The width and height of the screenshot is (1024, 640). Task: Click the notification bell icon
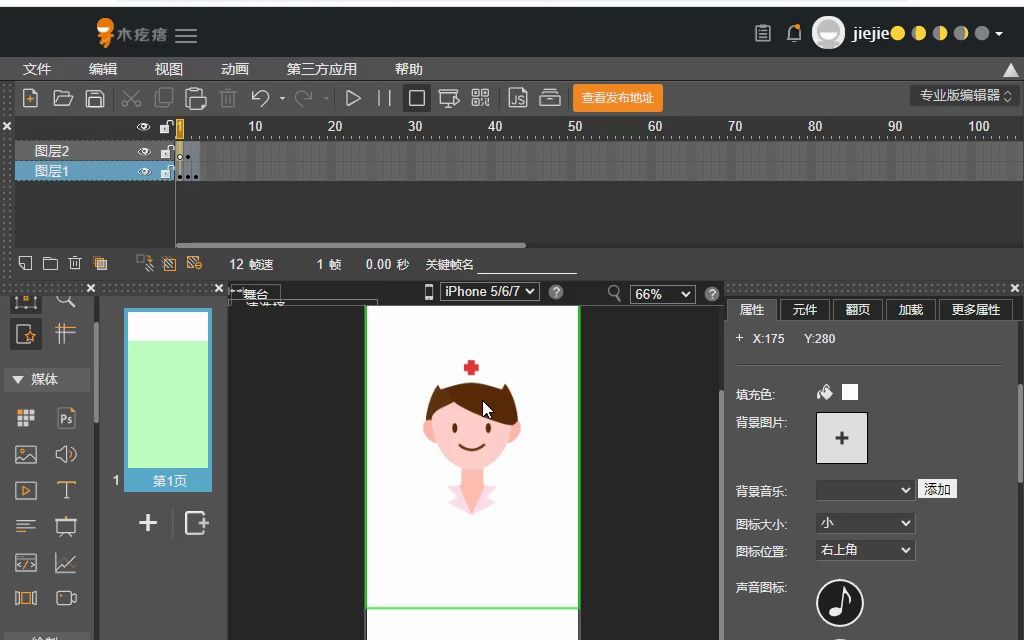point(793,33)
